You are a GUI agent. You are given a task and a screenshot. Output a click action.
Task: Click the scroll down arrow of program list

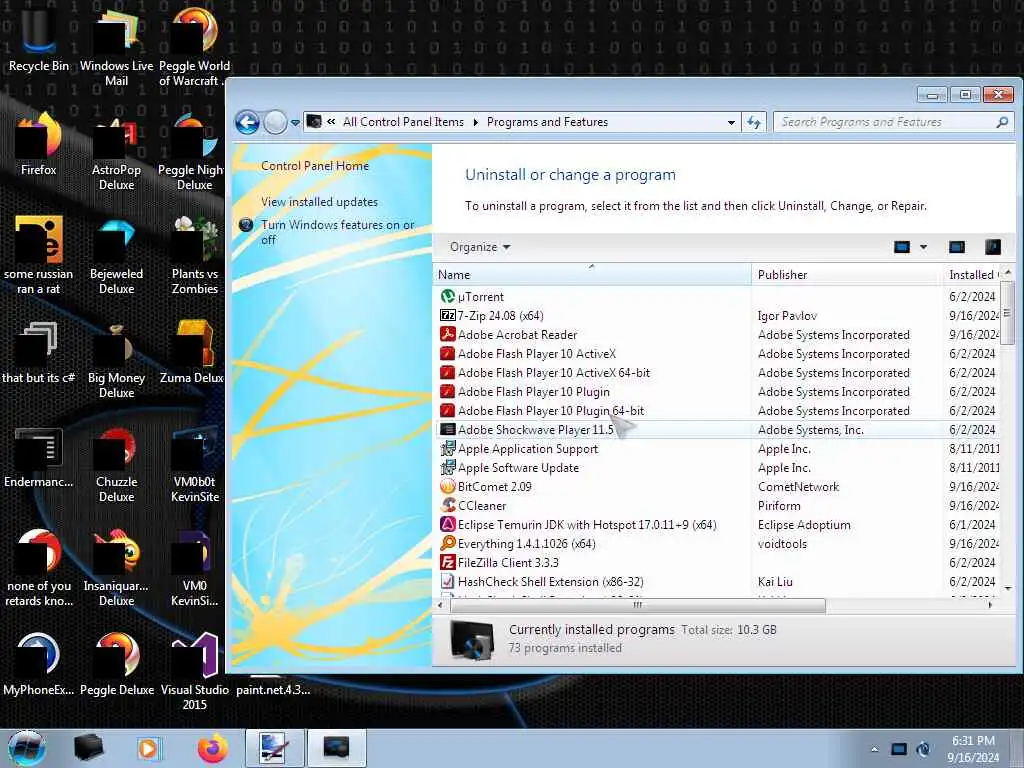pyautogui.click(x=1008, y=588)
